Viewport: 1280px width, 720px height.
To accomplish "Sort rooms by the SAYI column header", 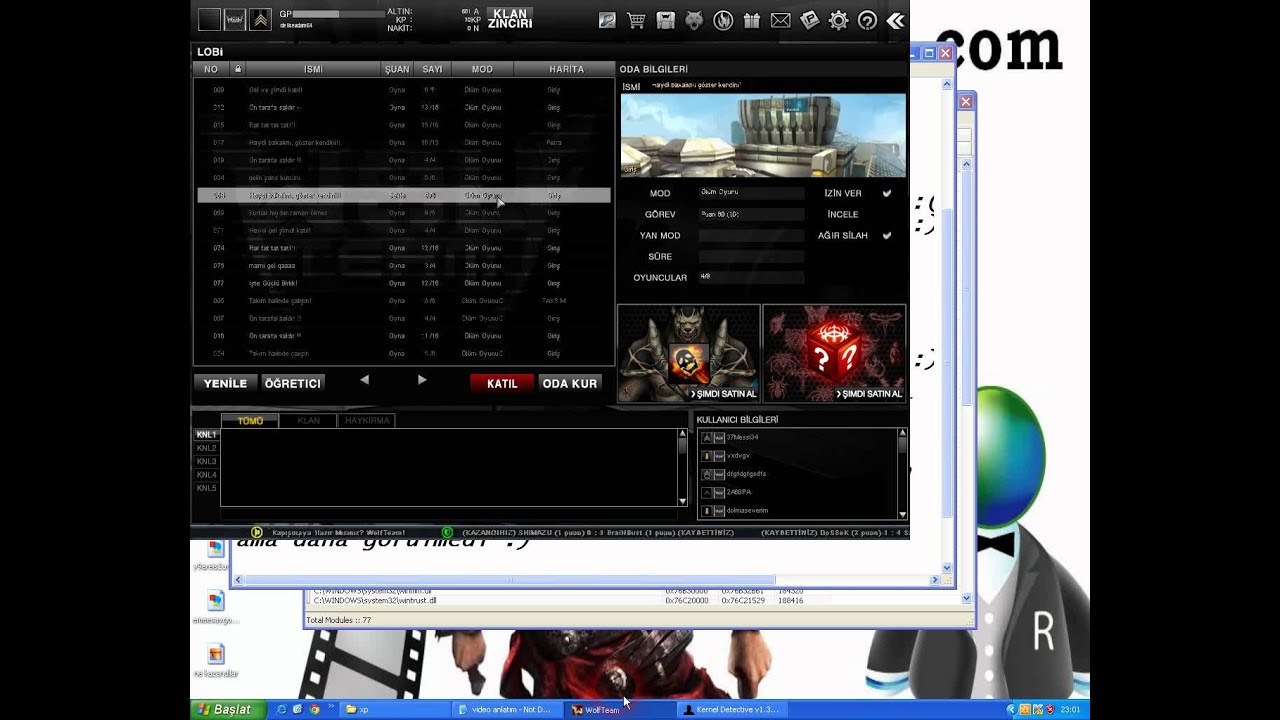I will coord(432,69).
